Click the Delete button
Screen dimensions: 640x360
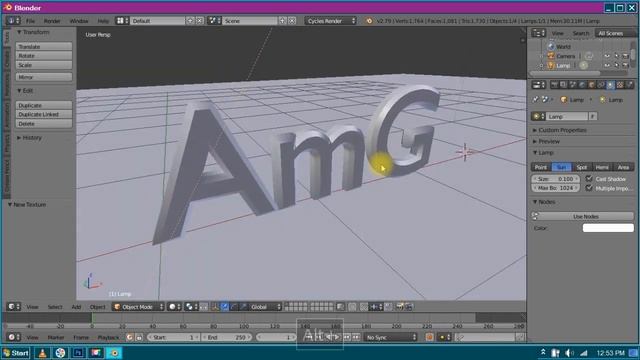point(44,124)
